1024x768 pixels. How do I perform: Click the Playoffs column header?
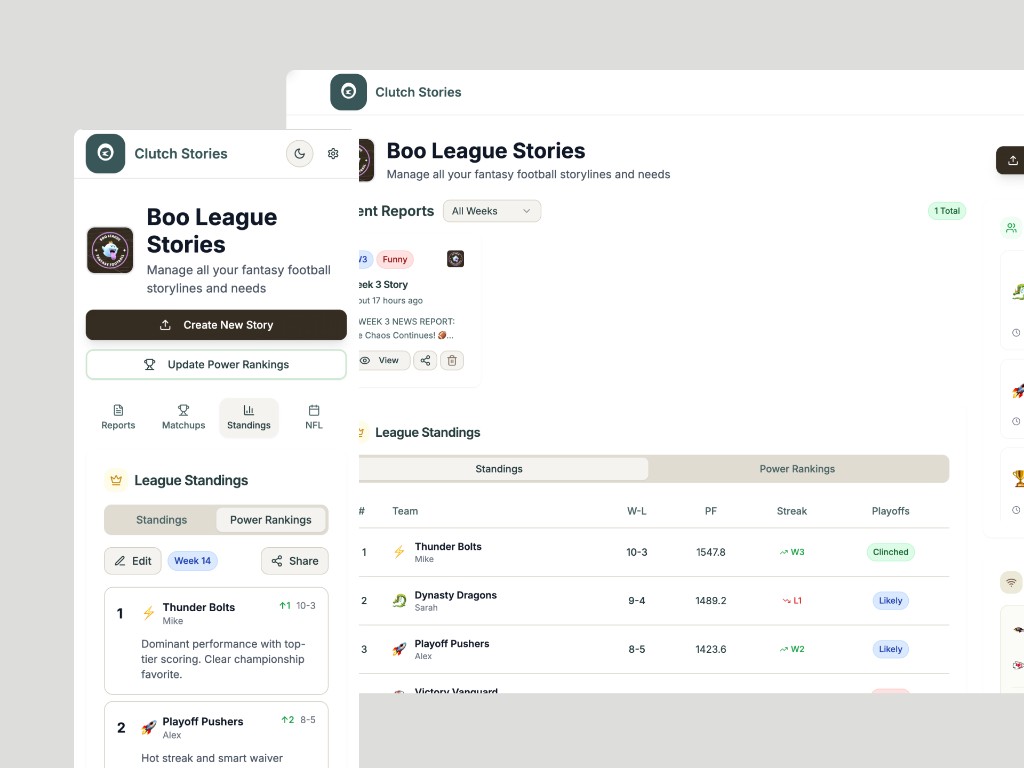[x=891, y=511]
